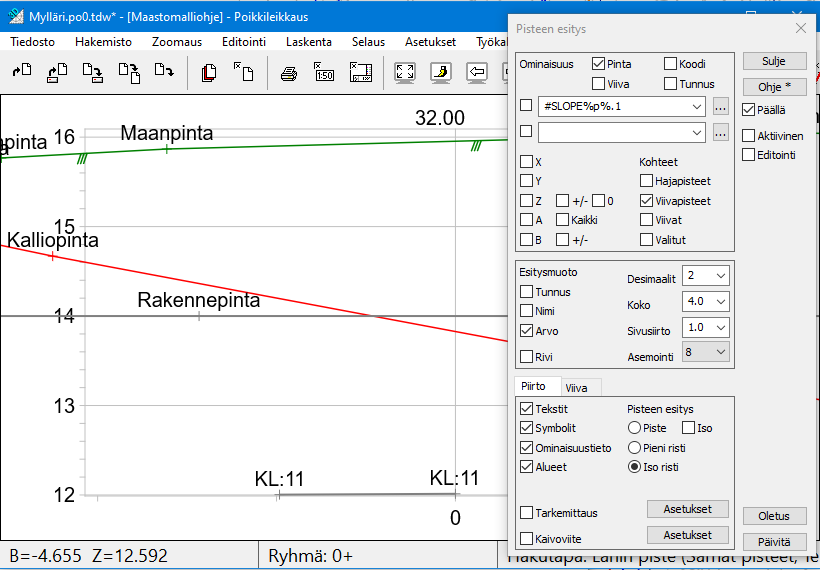This screenshot has width=820, height=570.
Task: Expand the #SLOPE%p%.1 formula dropdown
Action: pos(696,106)
